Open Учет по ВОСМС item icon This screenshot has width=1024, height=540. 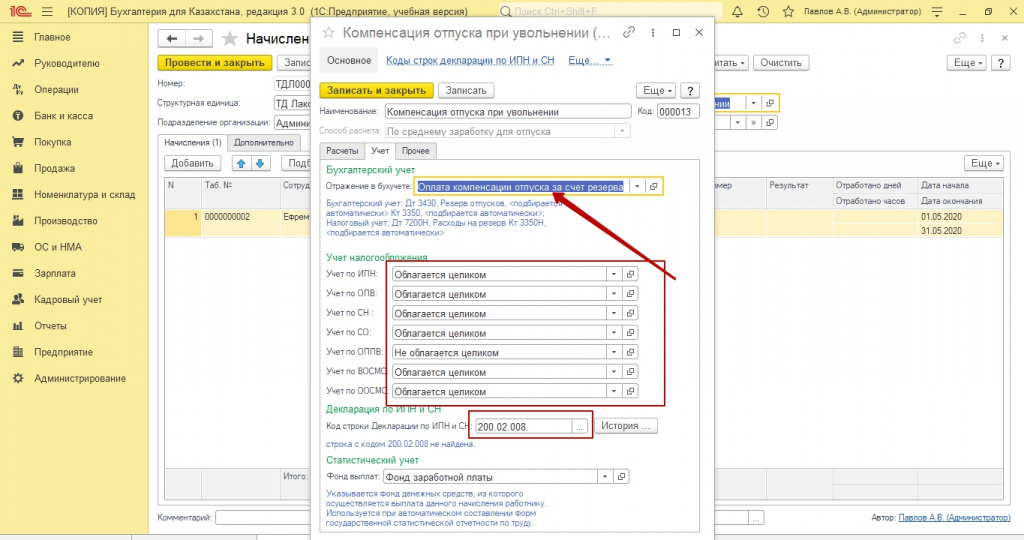(630, 372)
